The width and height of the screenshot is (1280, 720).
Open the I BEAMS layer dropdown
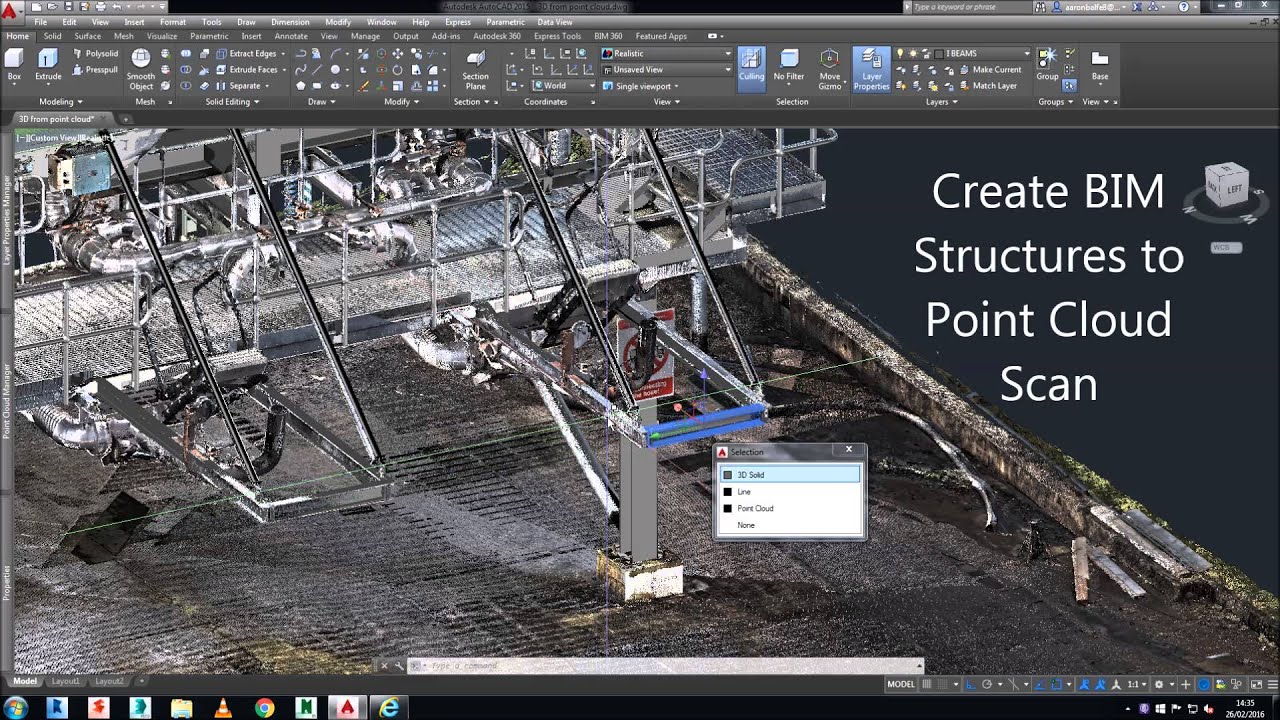pyautogui.click(x=1026, y=54)
